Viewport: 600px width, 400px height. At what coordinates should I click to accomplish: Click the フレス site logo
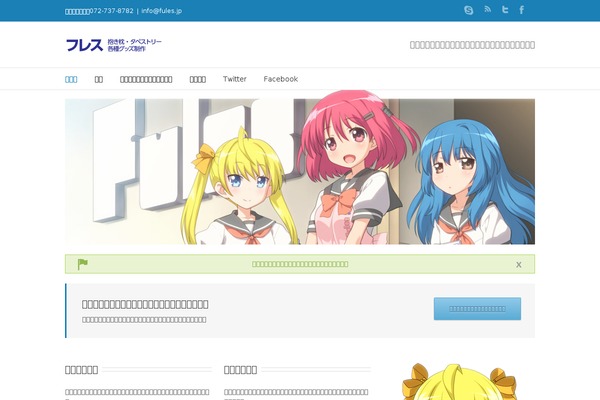(114, 45)
